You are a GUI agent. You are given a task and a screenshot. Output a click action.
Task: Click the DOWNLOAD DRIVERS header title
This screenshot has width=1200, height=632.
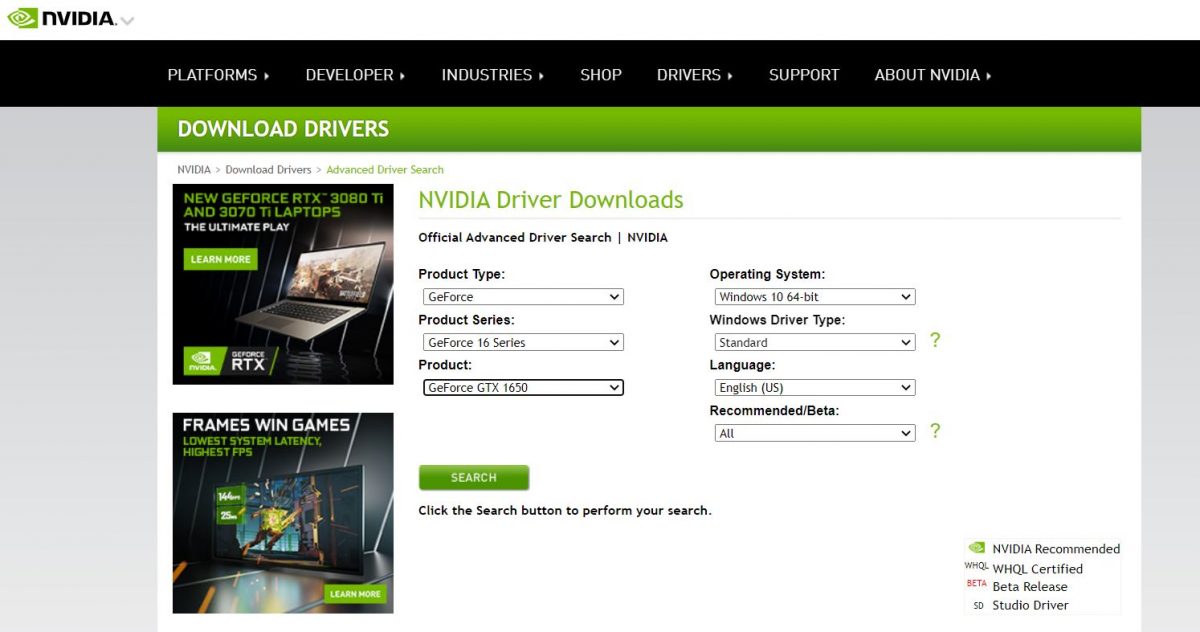283,129
